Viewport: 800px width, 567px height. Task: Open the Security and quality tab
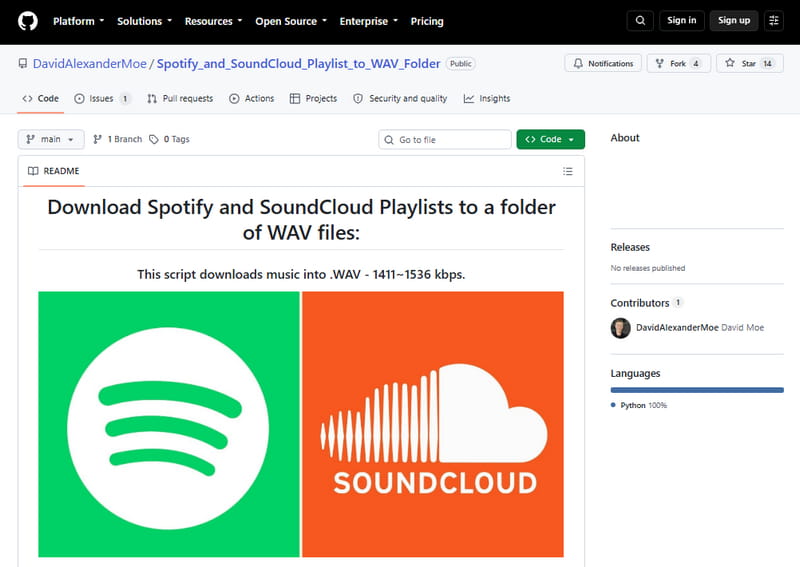pos(400,98)
